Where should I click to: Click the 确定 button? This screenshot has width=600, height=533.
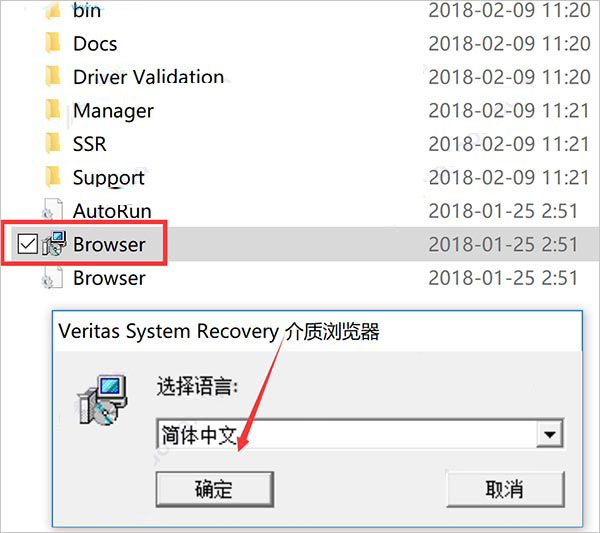(215, 489)
